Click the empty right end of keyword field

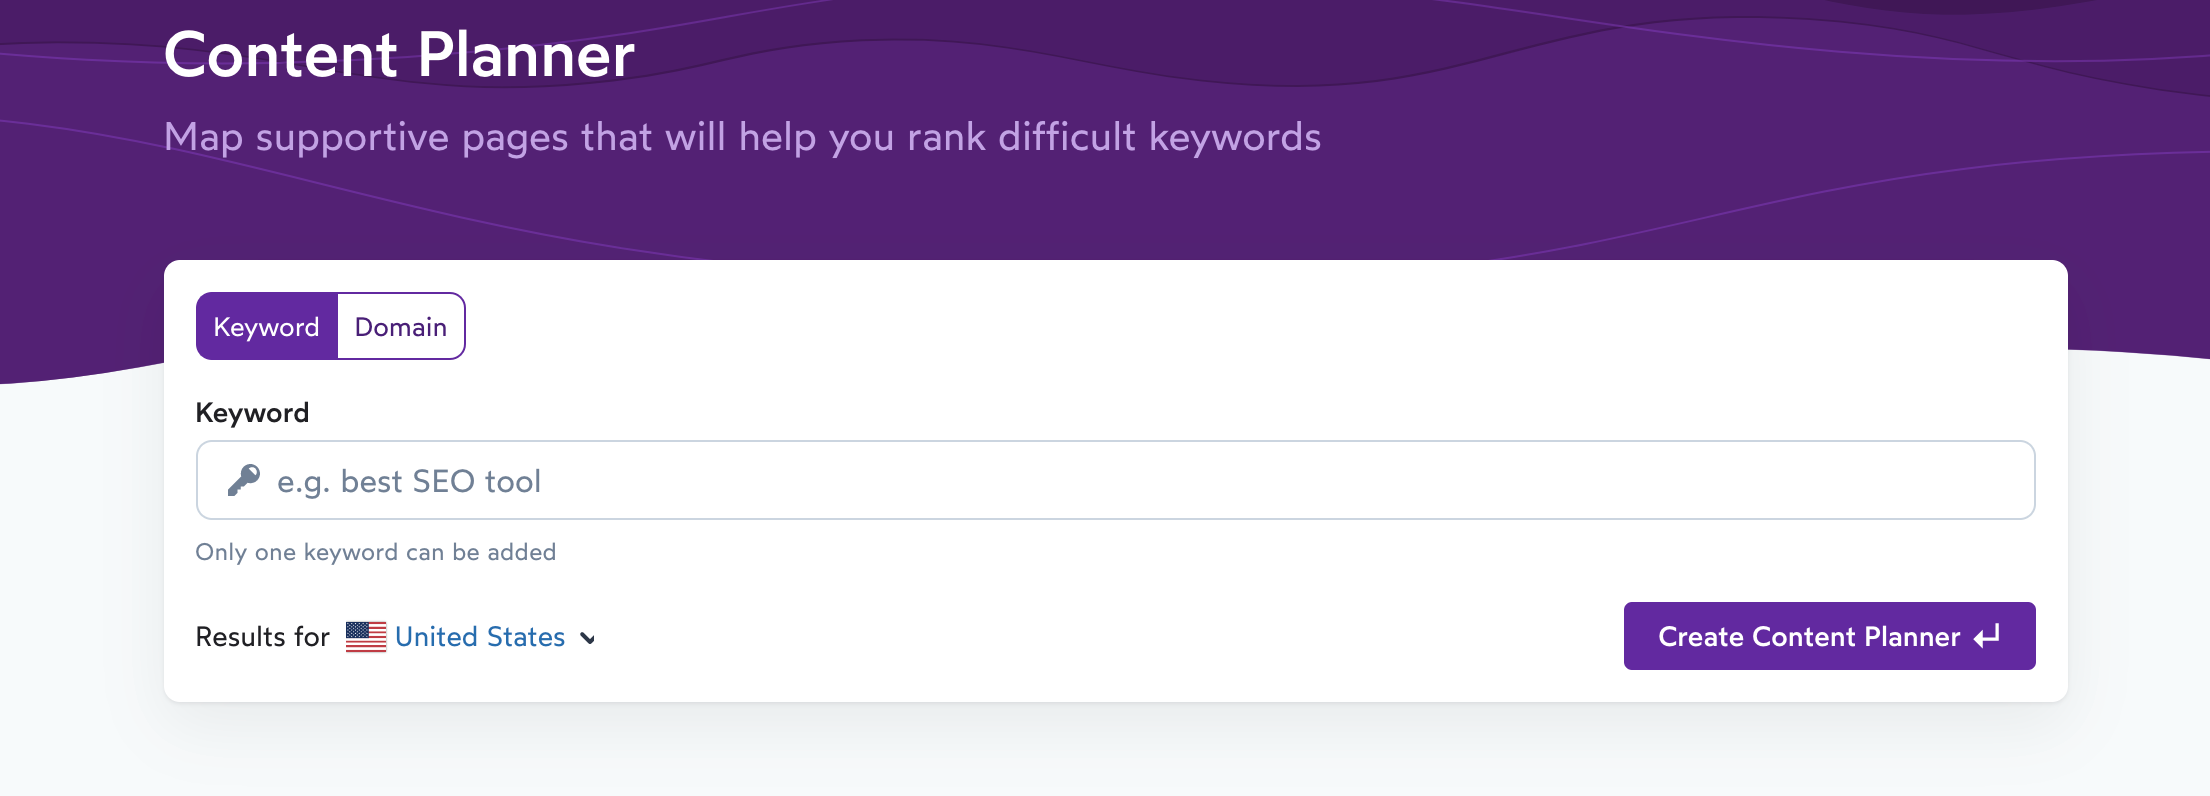(x=1900, y=481)
